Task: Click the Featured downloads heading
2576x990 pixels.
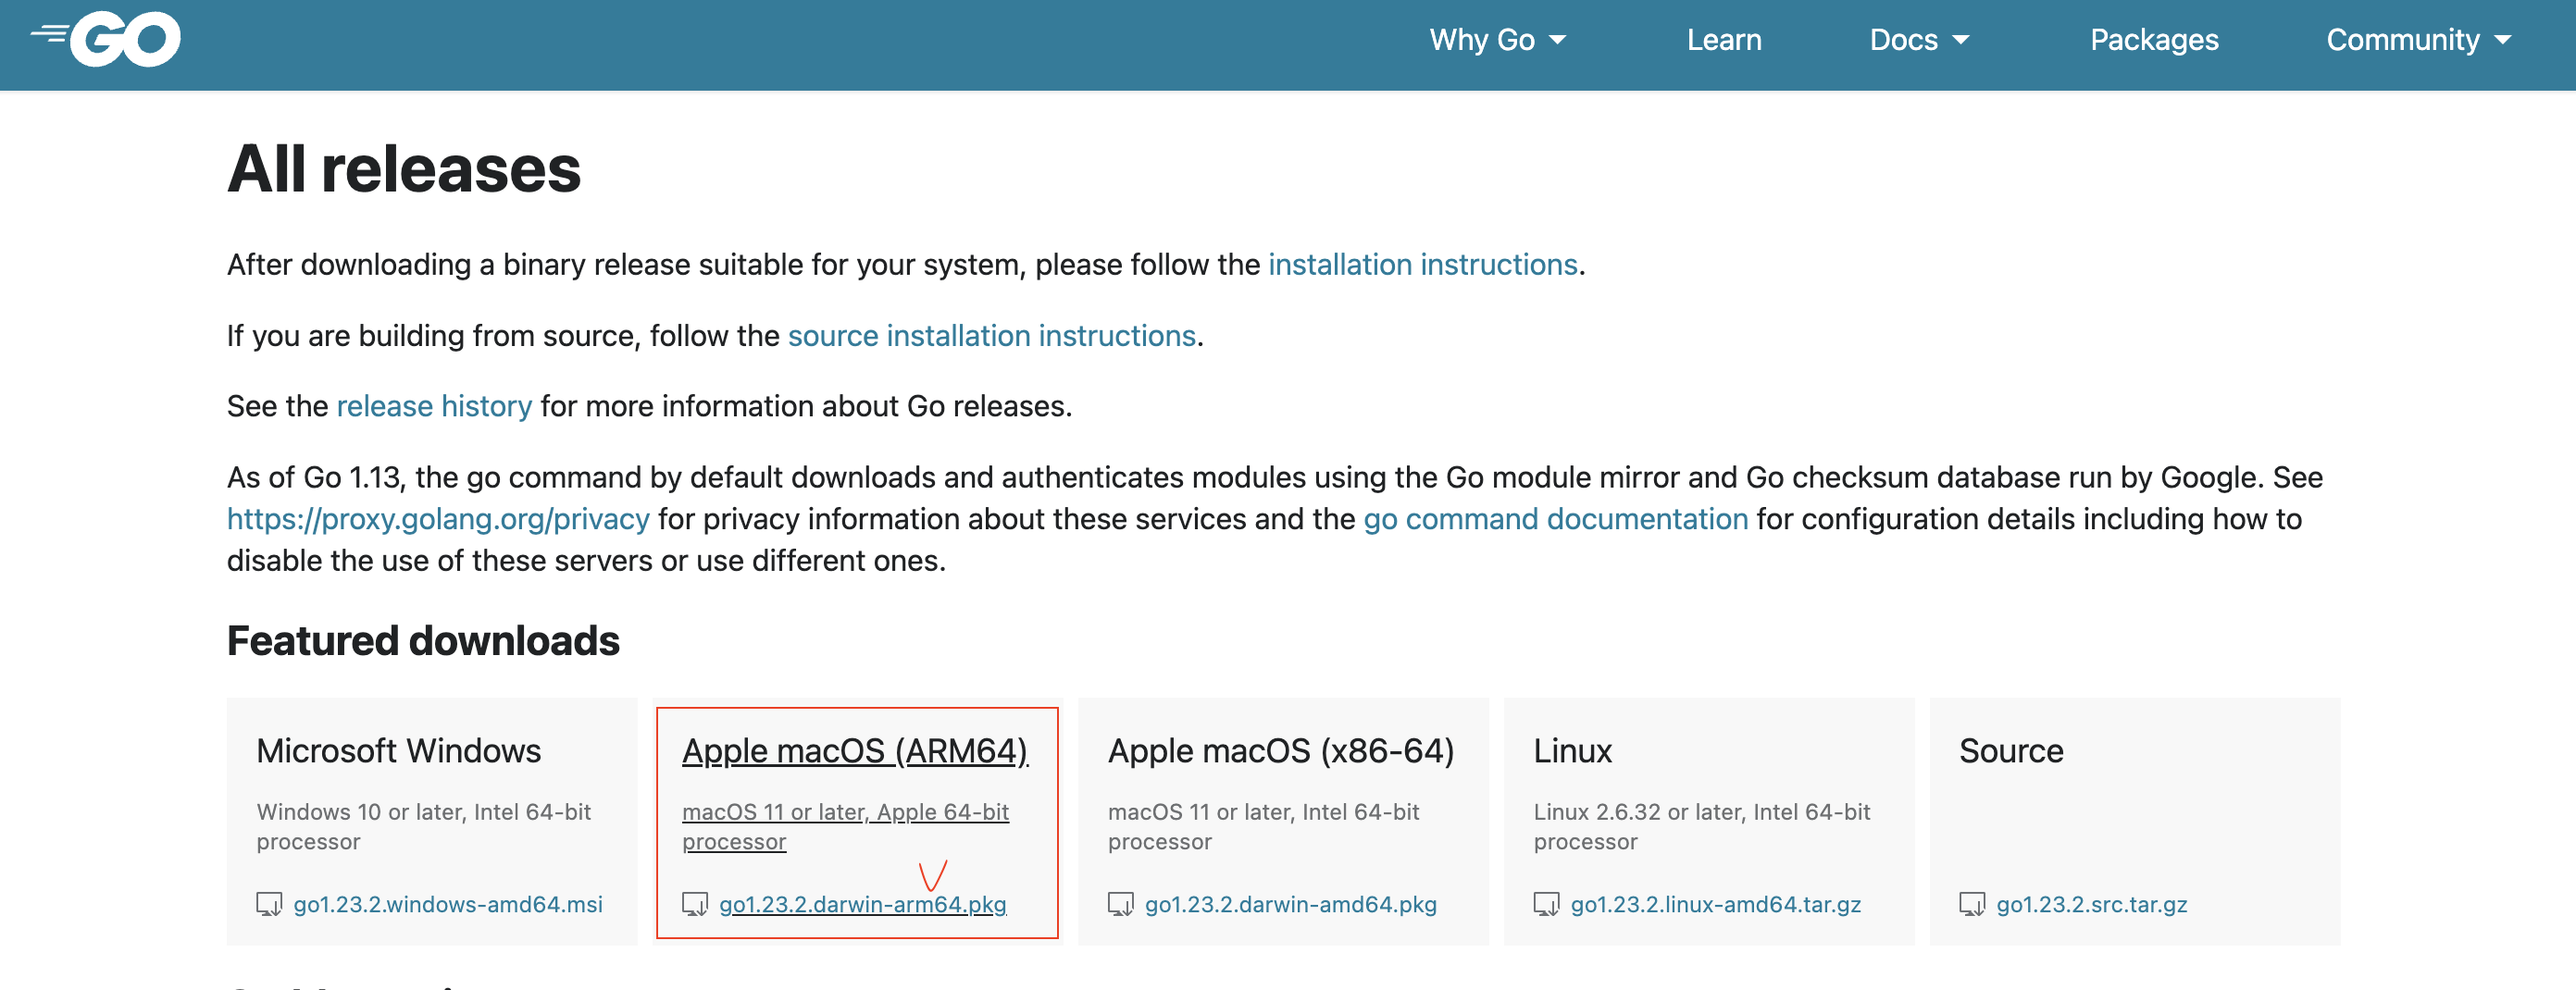Action: (423, 641)
